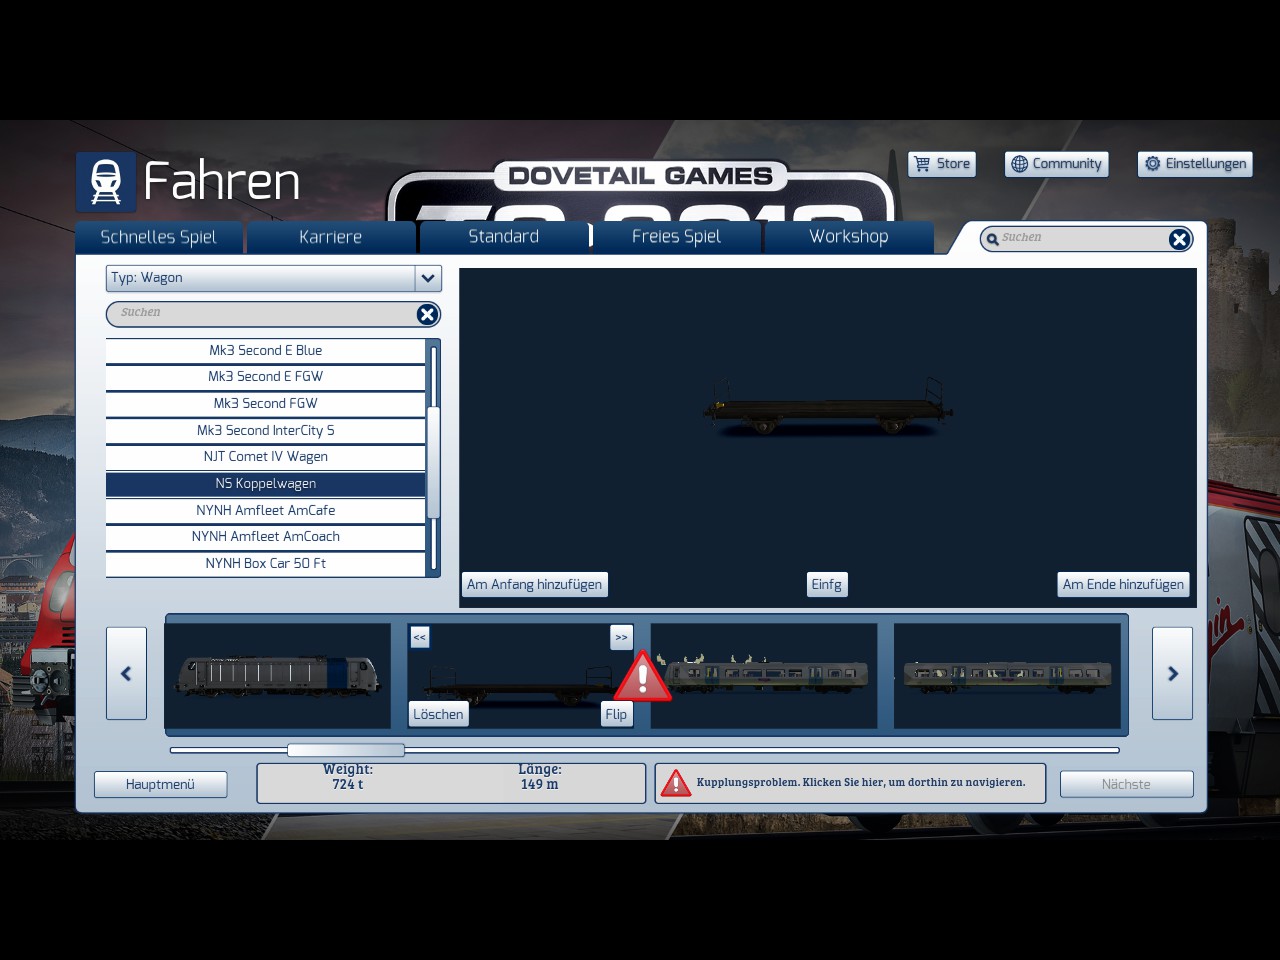Click the Nächste button
Screen dimensions: 1280x960
1126,784
